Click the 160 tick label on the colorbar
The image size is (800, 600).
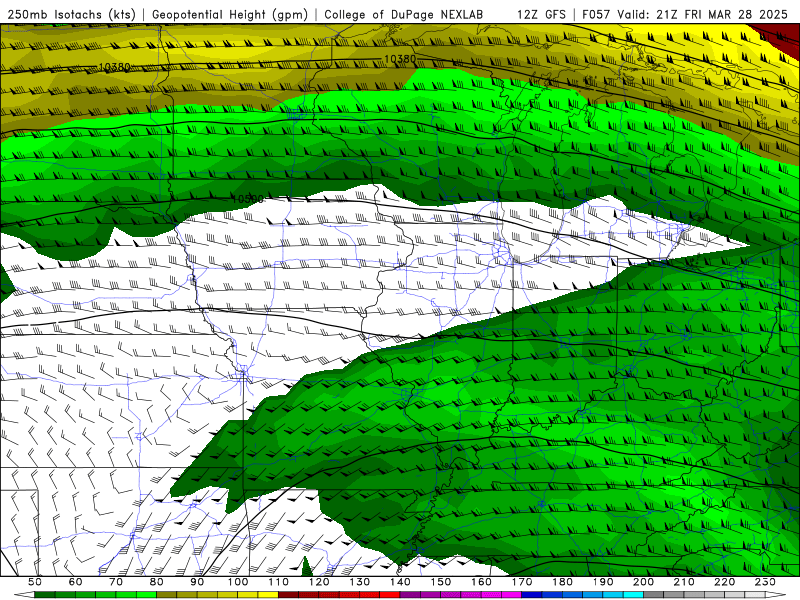[x=481, y=582]
